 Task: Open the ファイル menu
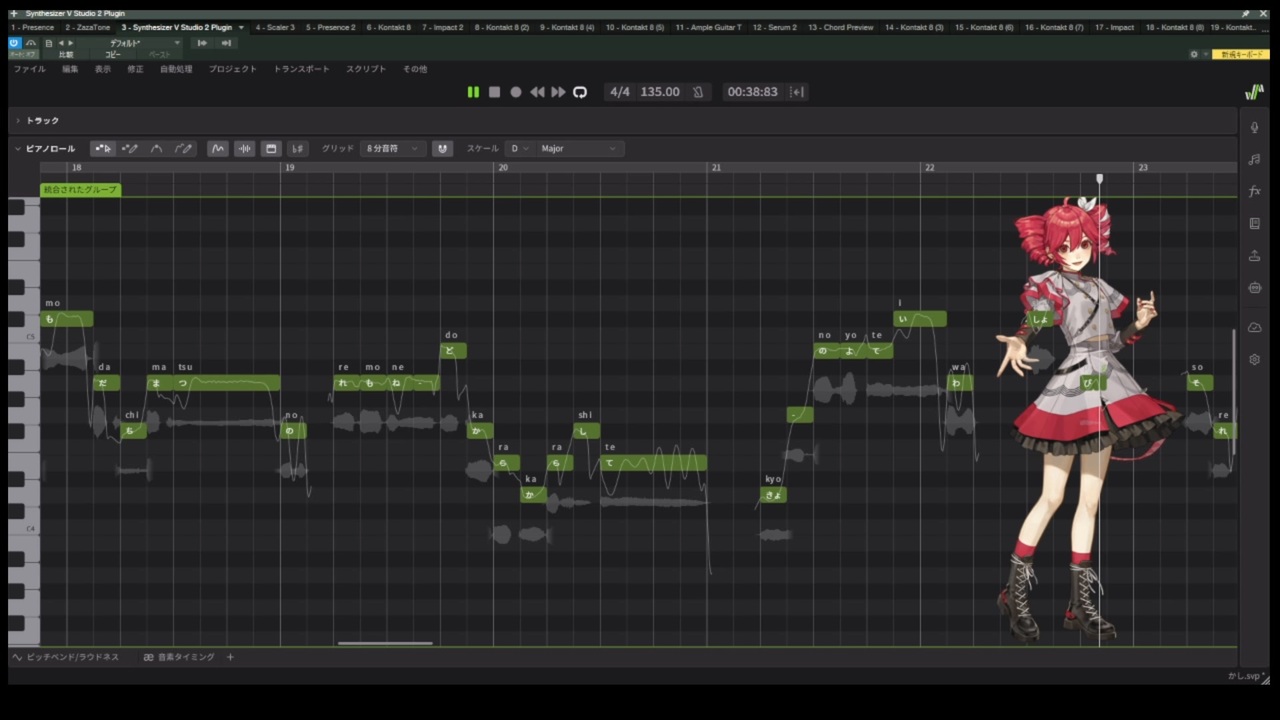point(30,69)
